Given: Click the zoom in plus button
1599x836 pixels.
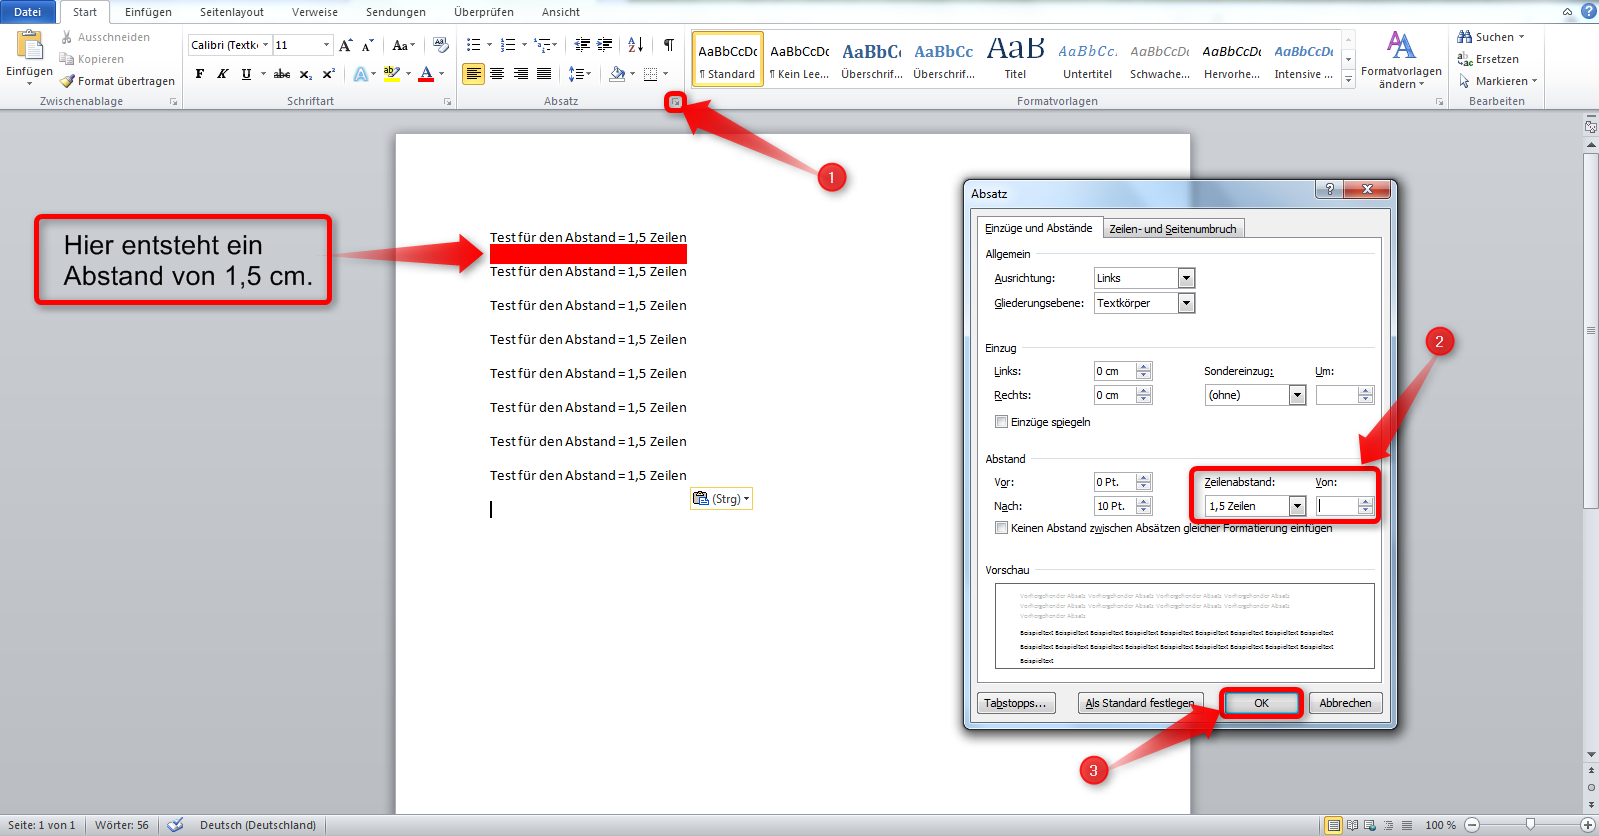Looking at the screenshot, I should pos(1588,825).
